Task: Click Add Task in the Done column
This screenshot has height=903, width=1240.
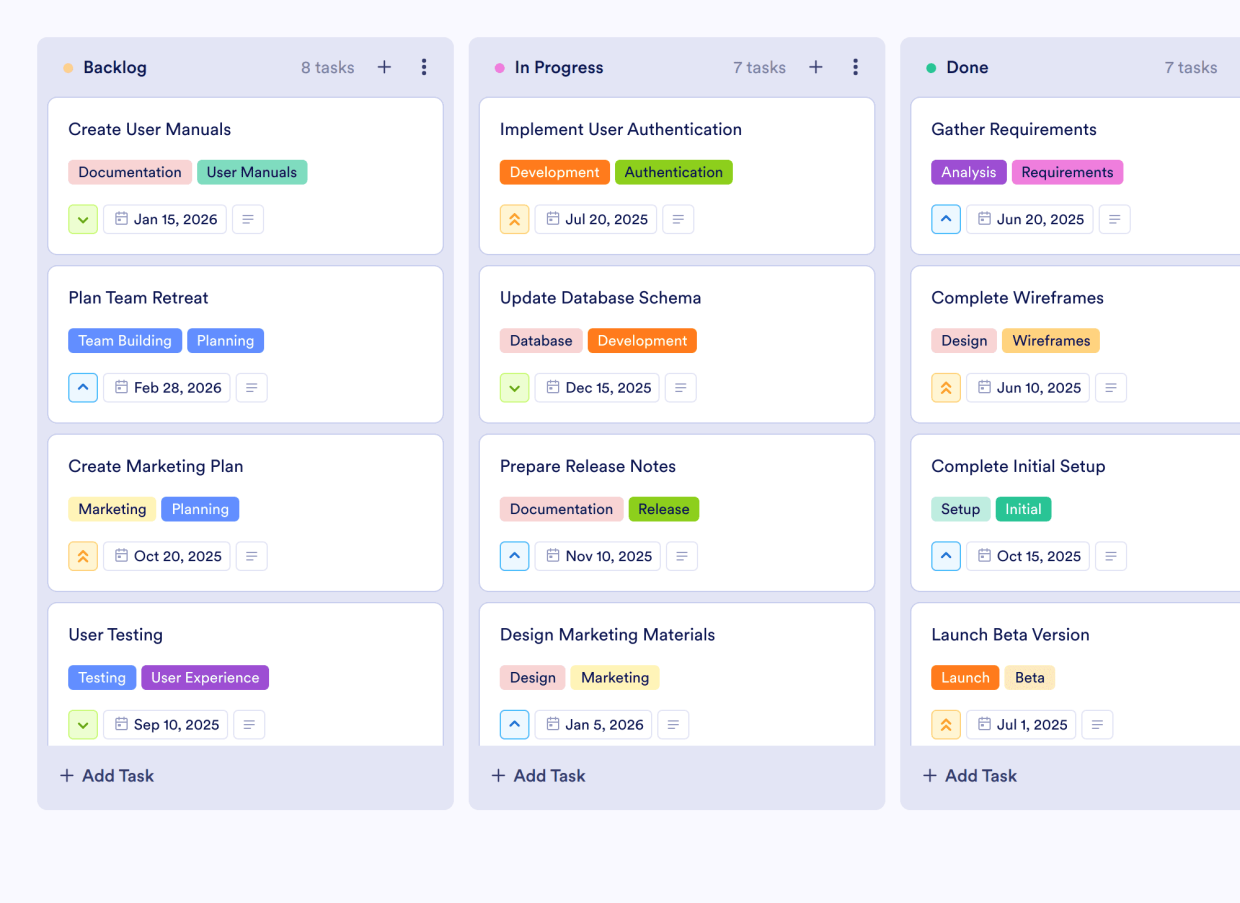Action: [x=969, y=775]
